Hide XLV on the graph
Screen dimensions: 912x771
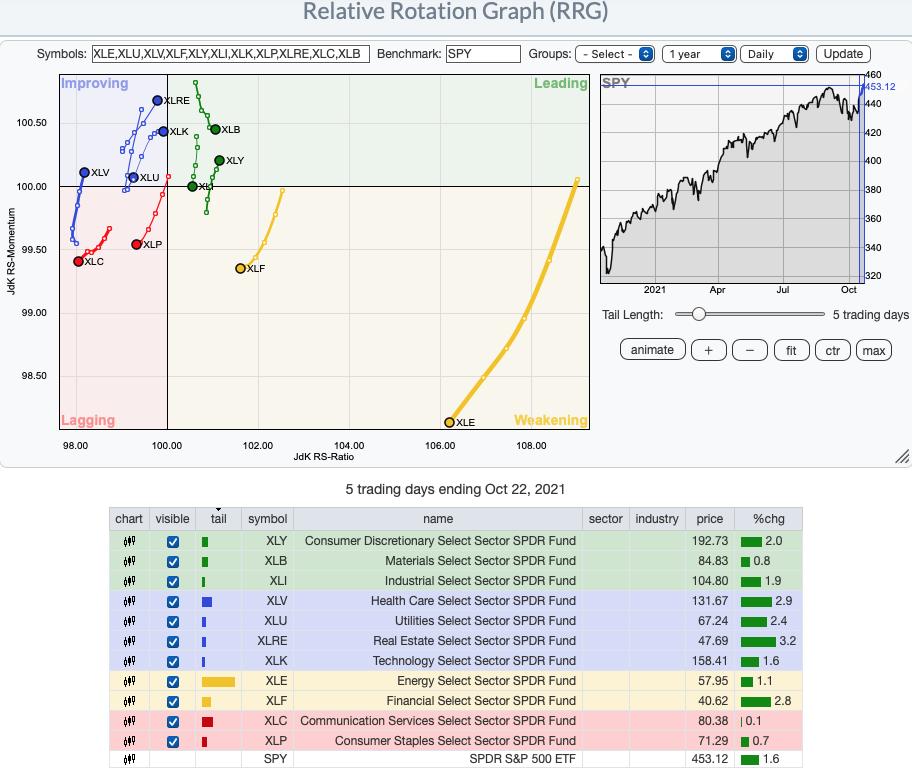(x=173, y=602)
